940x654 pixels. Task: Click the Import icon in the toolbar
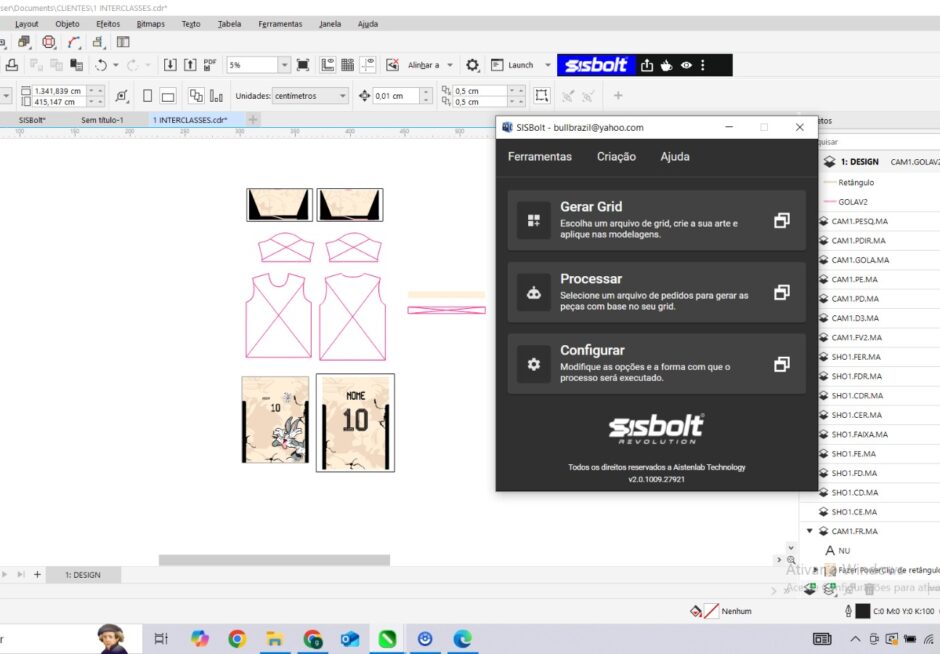tap(170, 65)
